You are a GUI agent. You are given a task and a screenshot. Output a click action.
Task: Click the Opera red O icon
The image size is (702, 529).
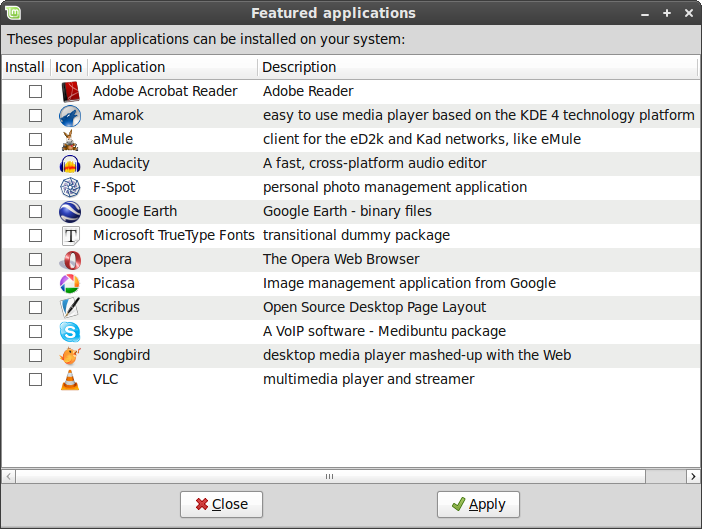(70, 260)
